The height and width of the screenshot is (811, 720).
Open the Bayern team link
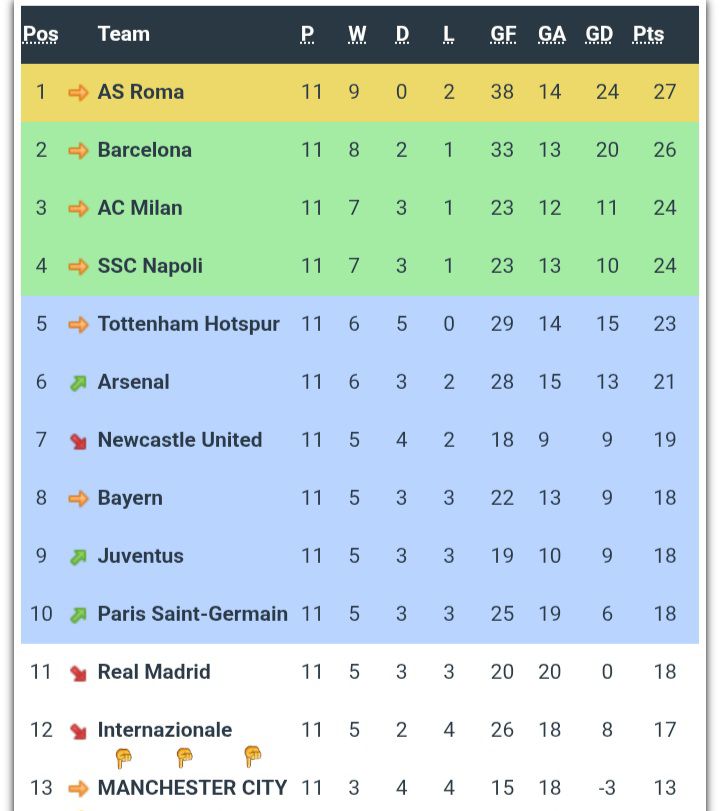[130, 498]
